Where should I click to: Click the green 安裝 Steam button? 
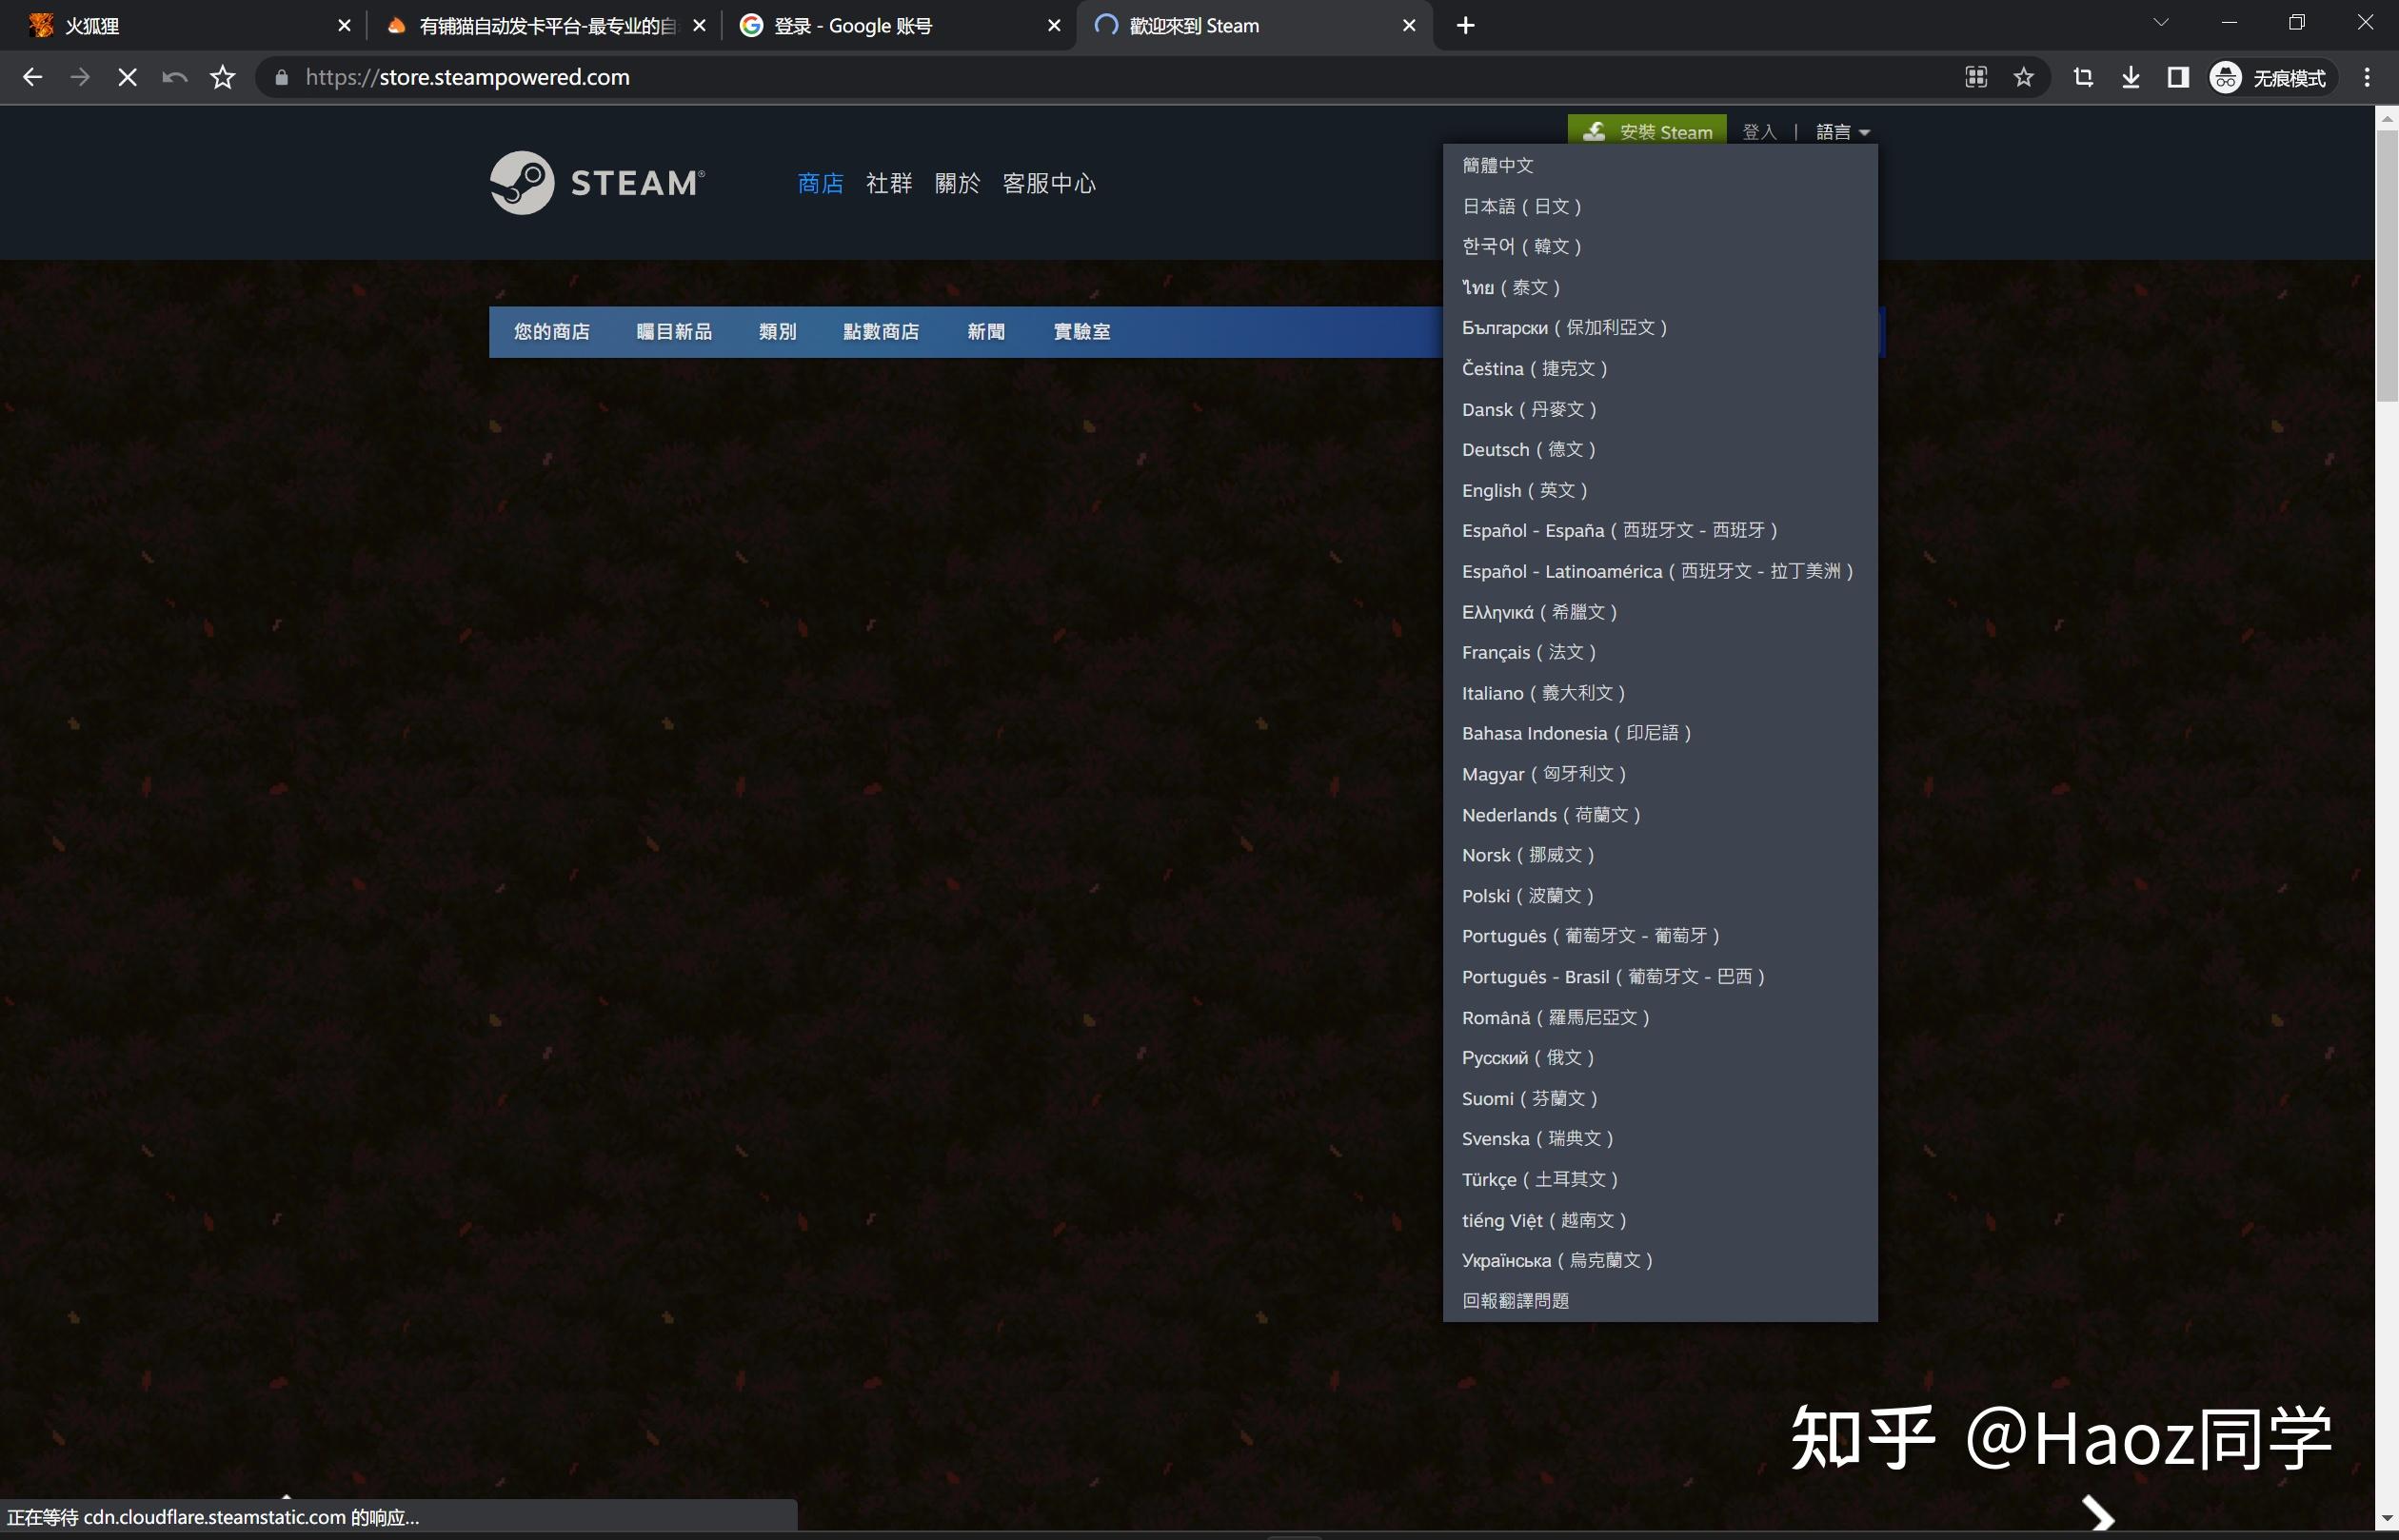pos(1647,131)
